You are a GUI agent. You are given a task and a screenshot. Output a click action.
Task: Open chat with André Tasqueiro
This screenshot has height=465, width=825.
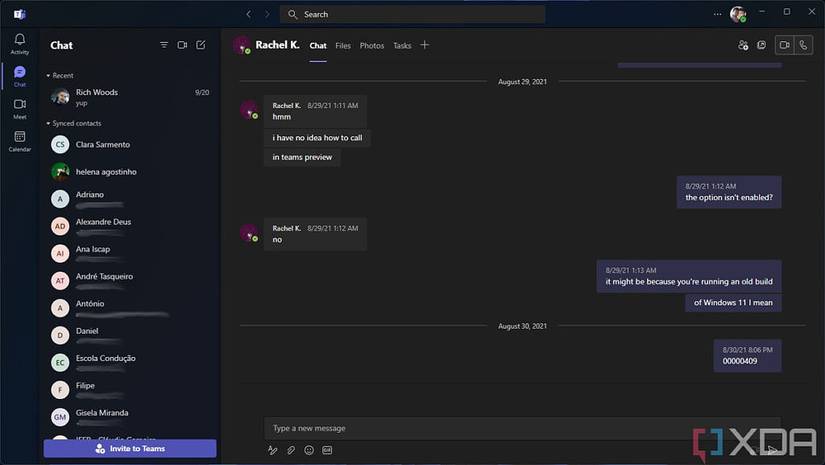click(130, 281)
